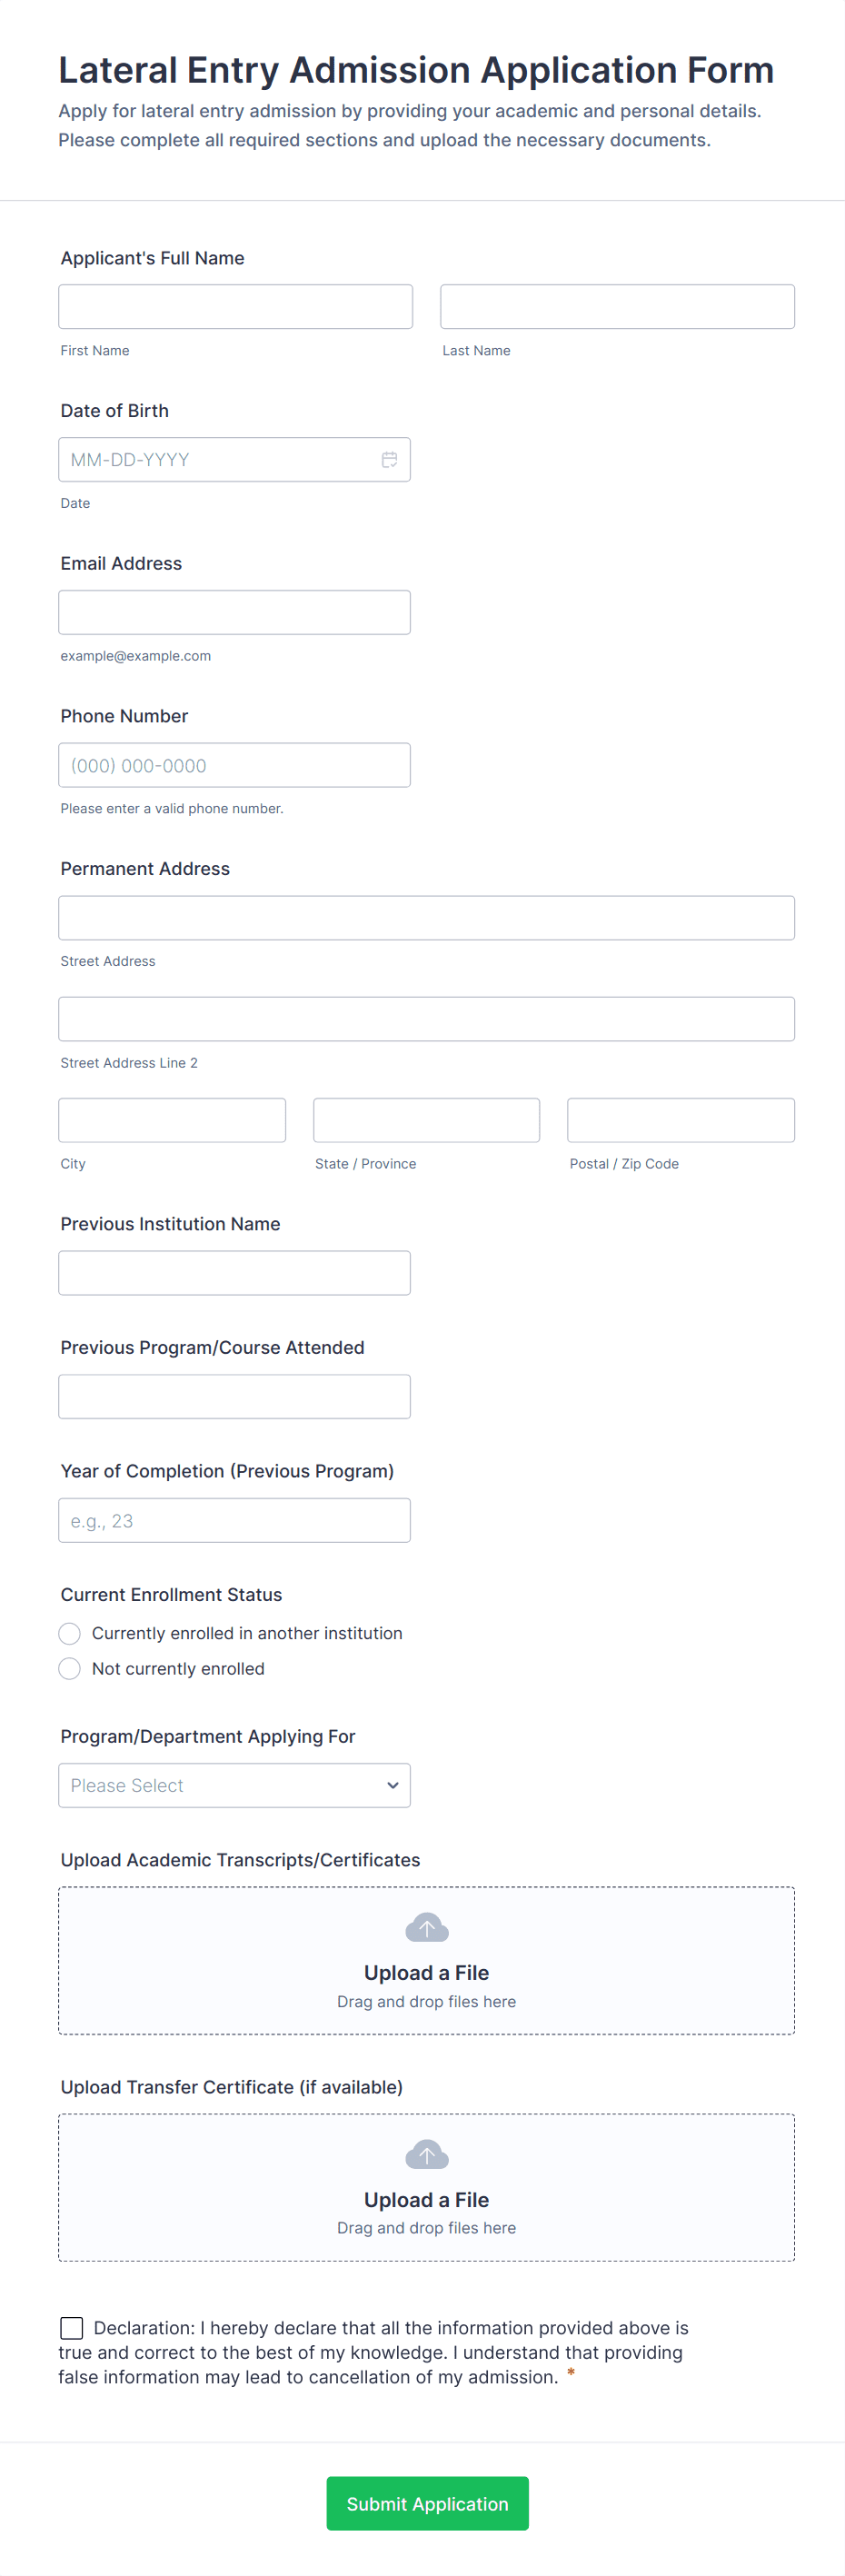Select the Not currently enrolled option
This screenshot has height=2576, width=845.
pyautogui.click(x=70, y=1668)
